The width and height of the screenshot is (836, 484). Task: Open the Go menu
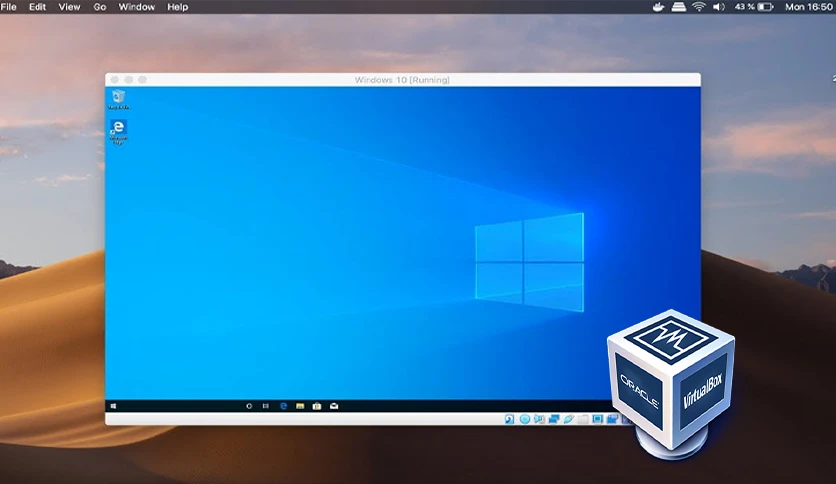click(x=100, y=7)
